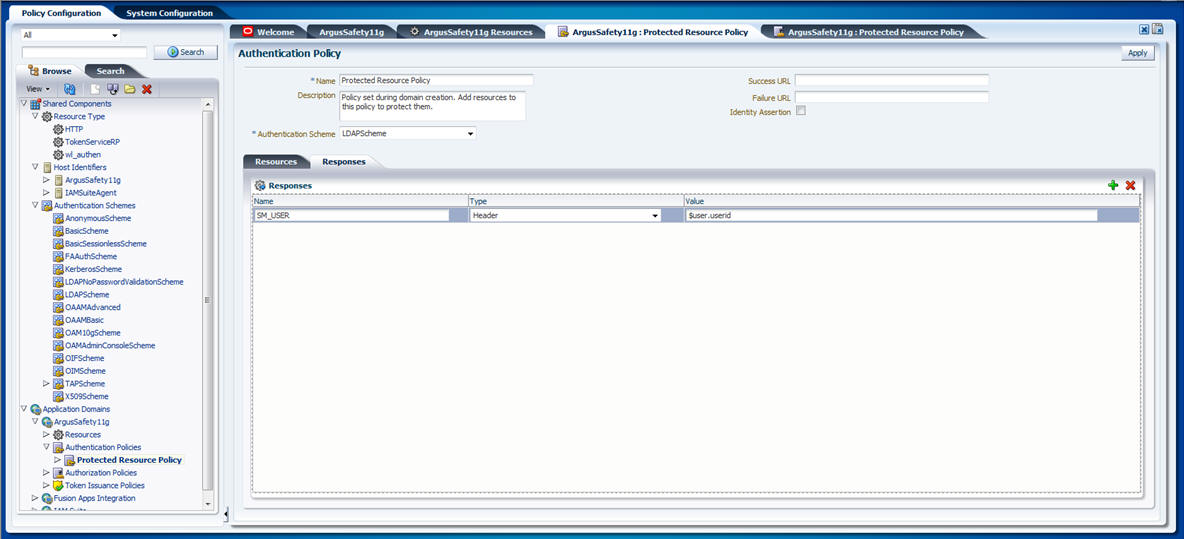Click the gear icon next to TokenServiceRP
1184x539 pixels.
point(58,142)
